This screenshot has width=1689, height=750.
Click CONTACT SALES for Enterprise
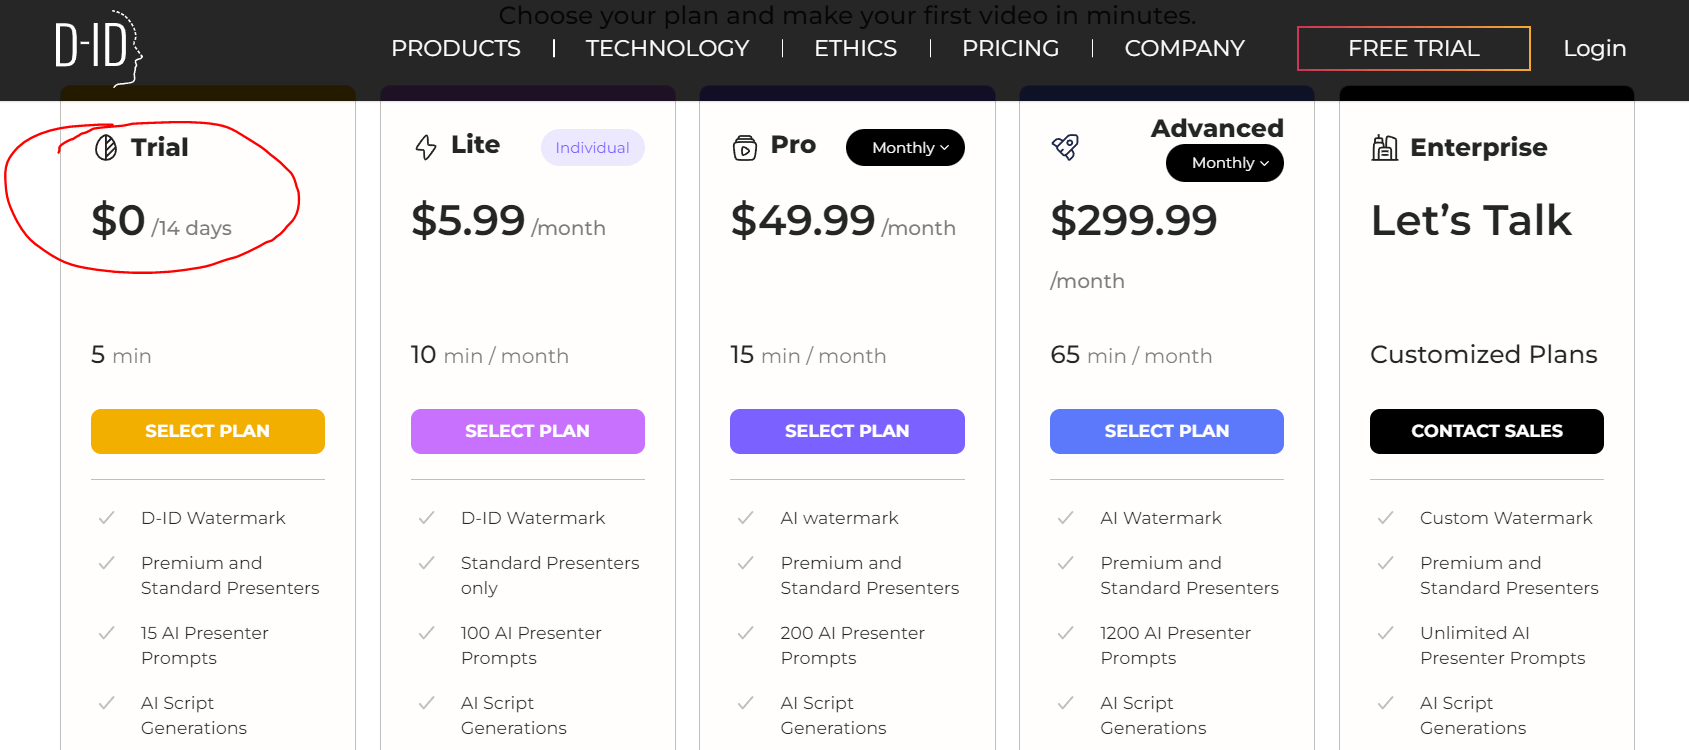coord(1486,431)
